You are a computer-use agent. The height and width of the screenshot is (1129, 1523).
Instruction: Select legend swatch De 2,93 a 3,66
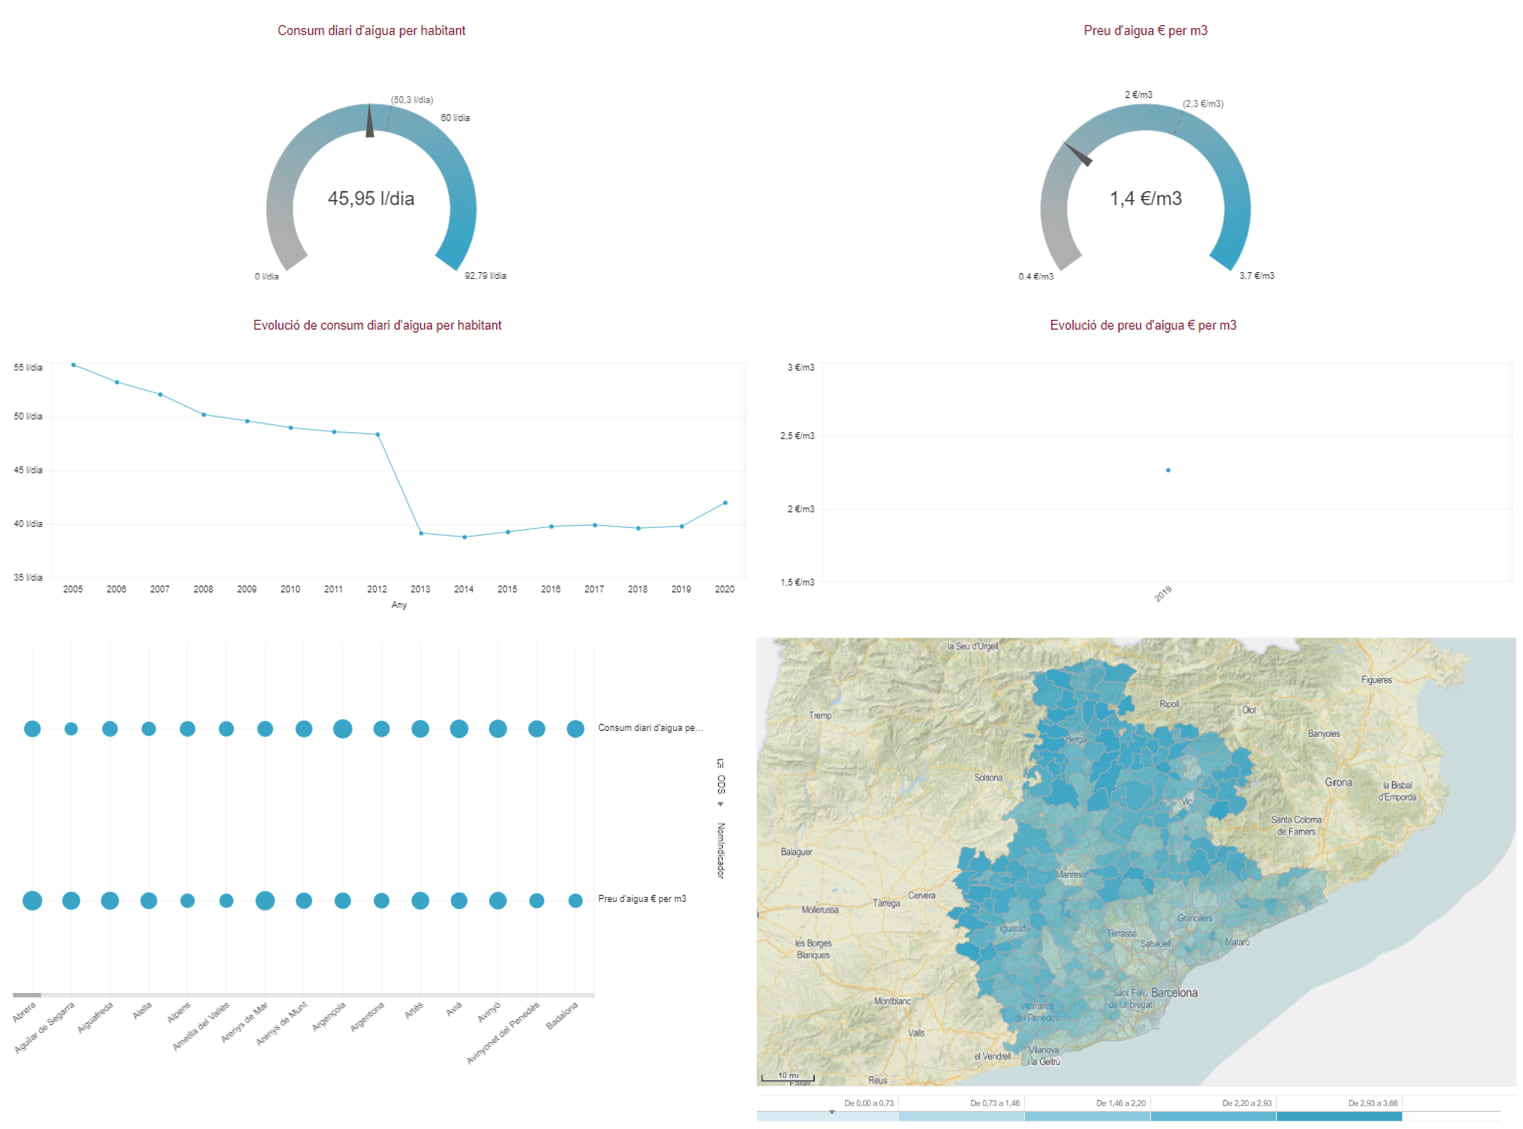coord(1339,1116)
